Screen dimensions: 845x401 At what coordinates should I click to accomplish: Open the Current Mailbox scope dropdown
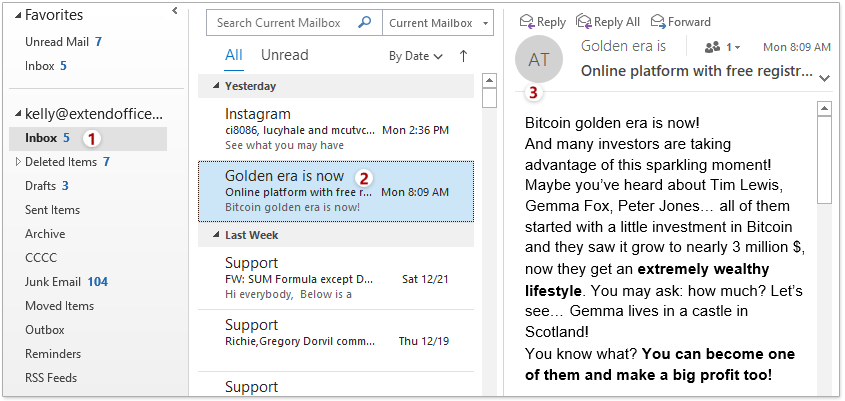pos(438,23)
